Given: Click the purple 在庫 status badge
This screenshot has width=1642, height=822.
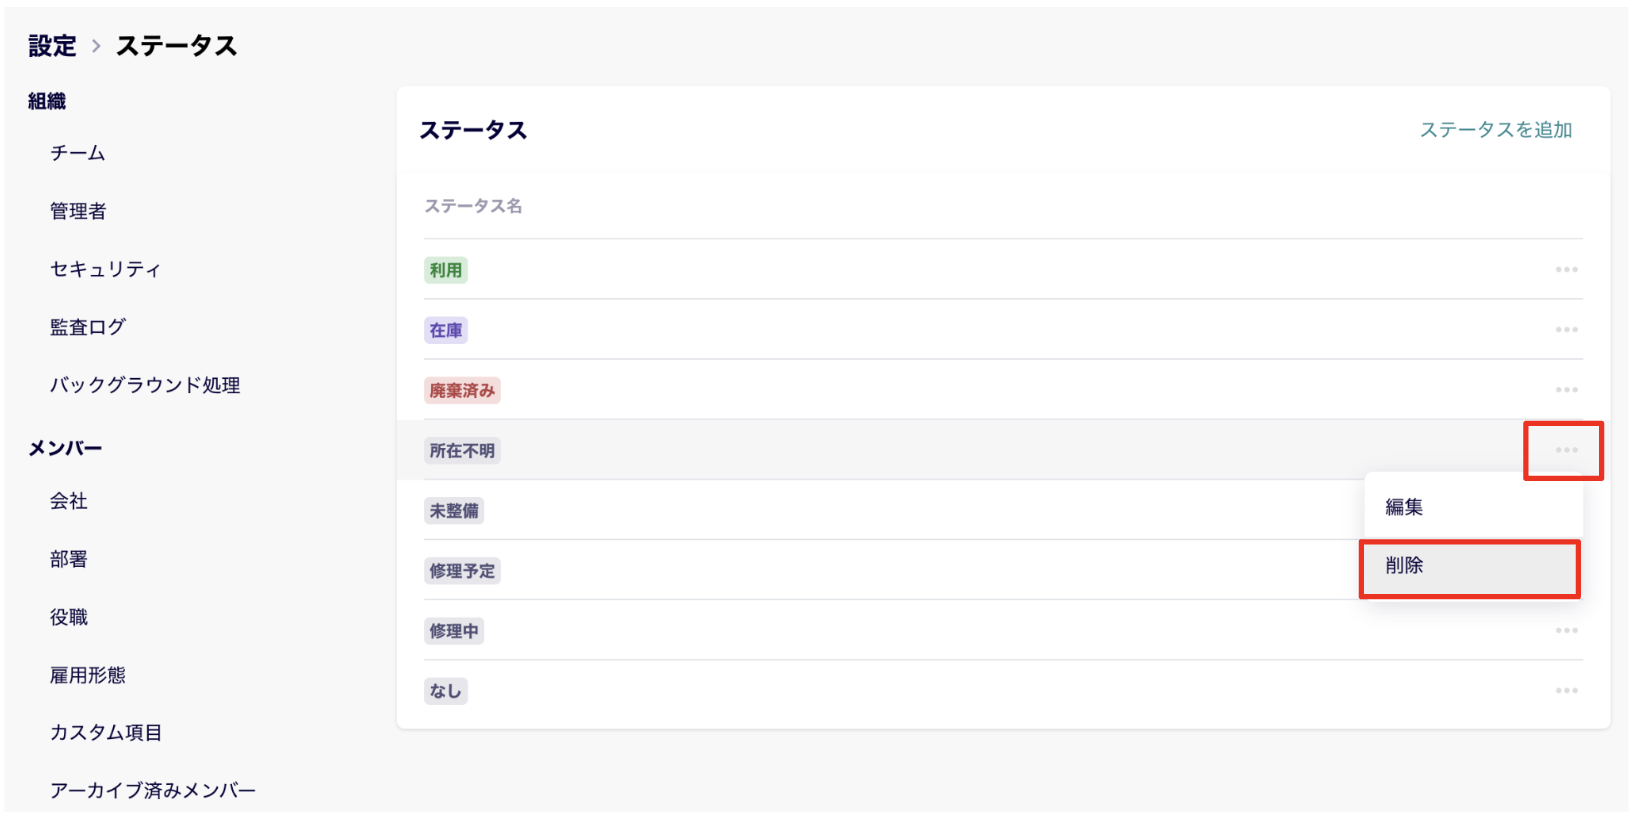Looking at the screenshot, I should [446, 330].
